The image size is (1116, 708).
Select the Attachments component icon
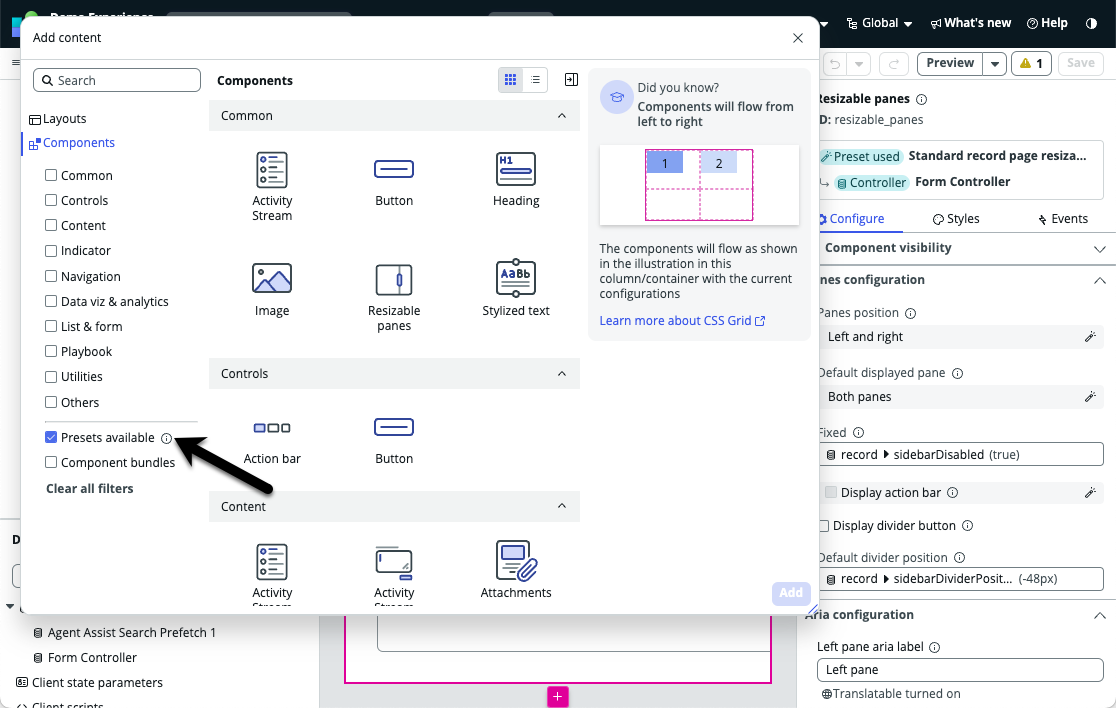pos(516,561)
